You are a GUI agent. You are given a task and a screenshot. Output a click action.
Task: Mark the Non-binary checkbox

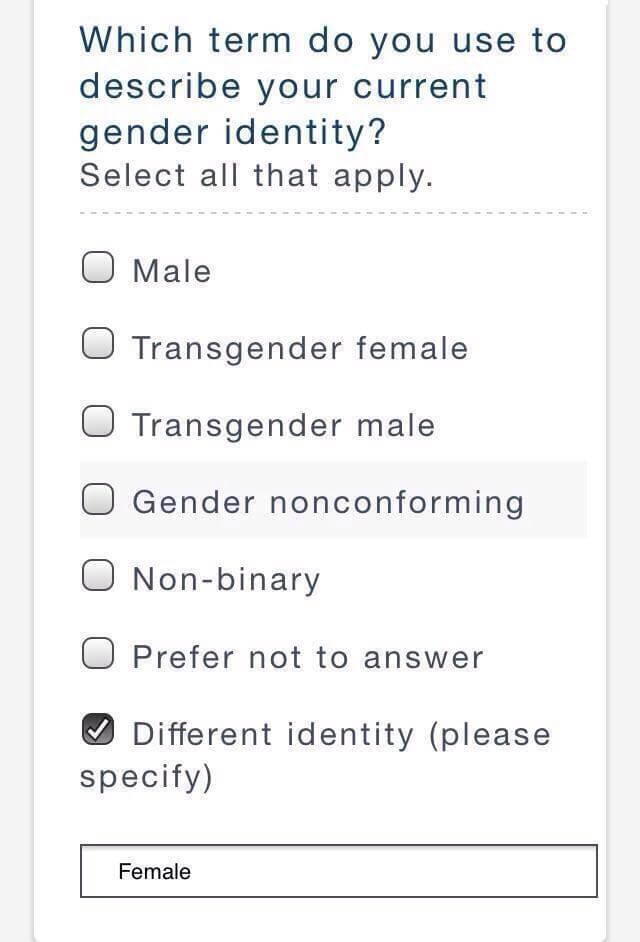(x=97, y=576)
